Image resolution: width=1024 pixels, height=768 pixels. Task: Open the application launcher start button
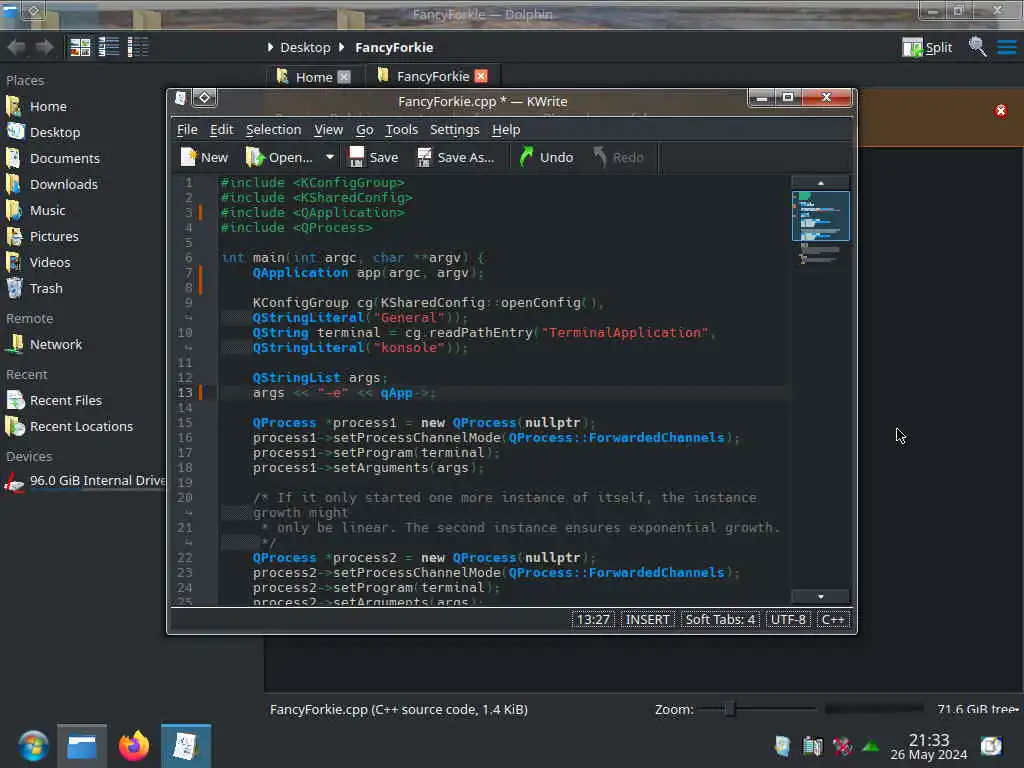point(33,746)
